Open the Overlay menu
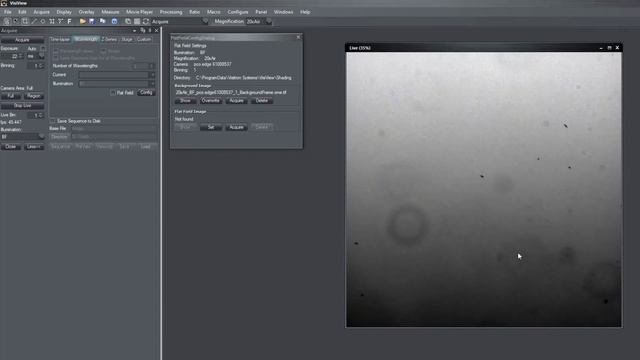The image size is (640, 360). (x=86, y=12)
